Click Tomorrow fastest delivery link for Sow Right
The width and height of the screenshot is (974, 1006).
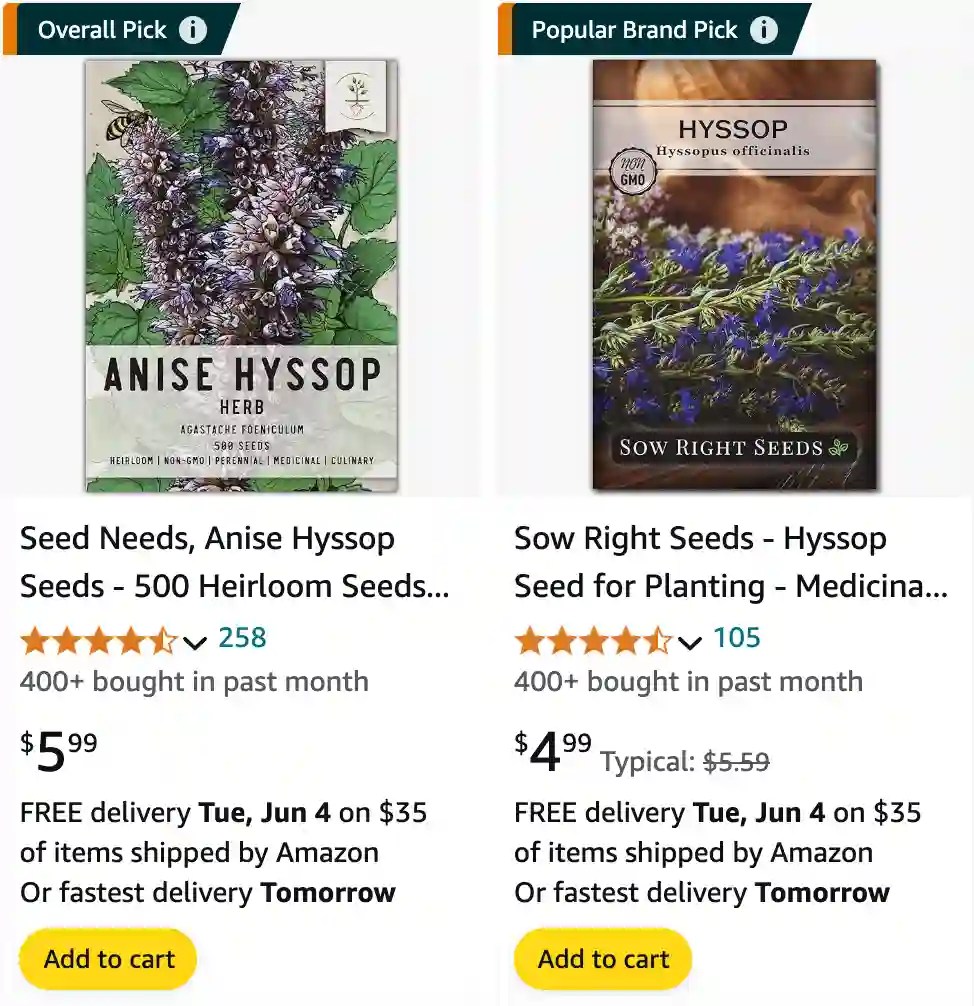(x=822, y=892)
